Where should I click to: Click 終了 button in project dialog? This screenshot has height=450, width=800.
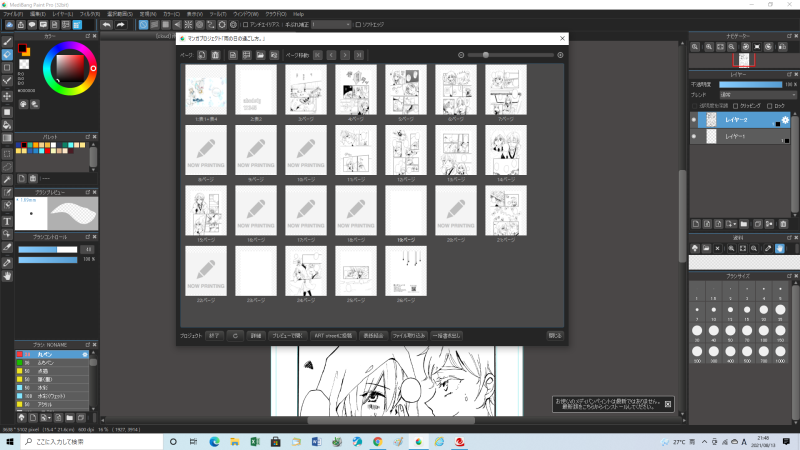click(x=214, y=336)
